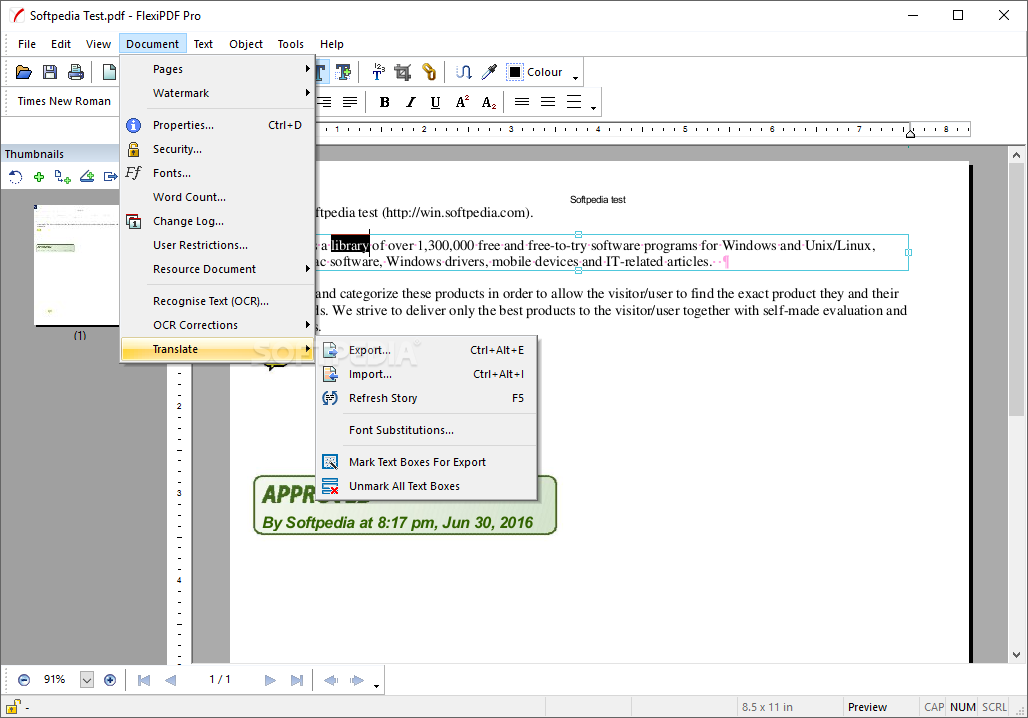Image resolution: width=1028 pixels, height=718 pixels.
Task: Open the navigation toolbar overflow arrow
Action: pos(376,686)
